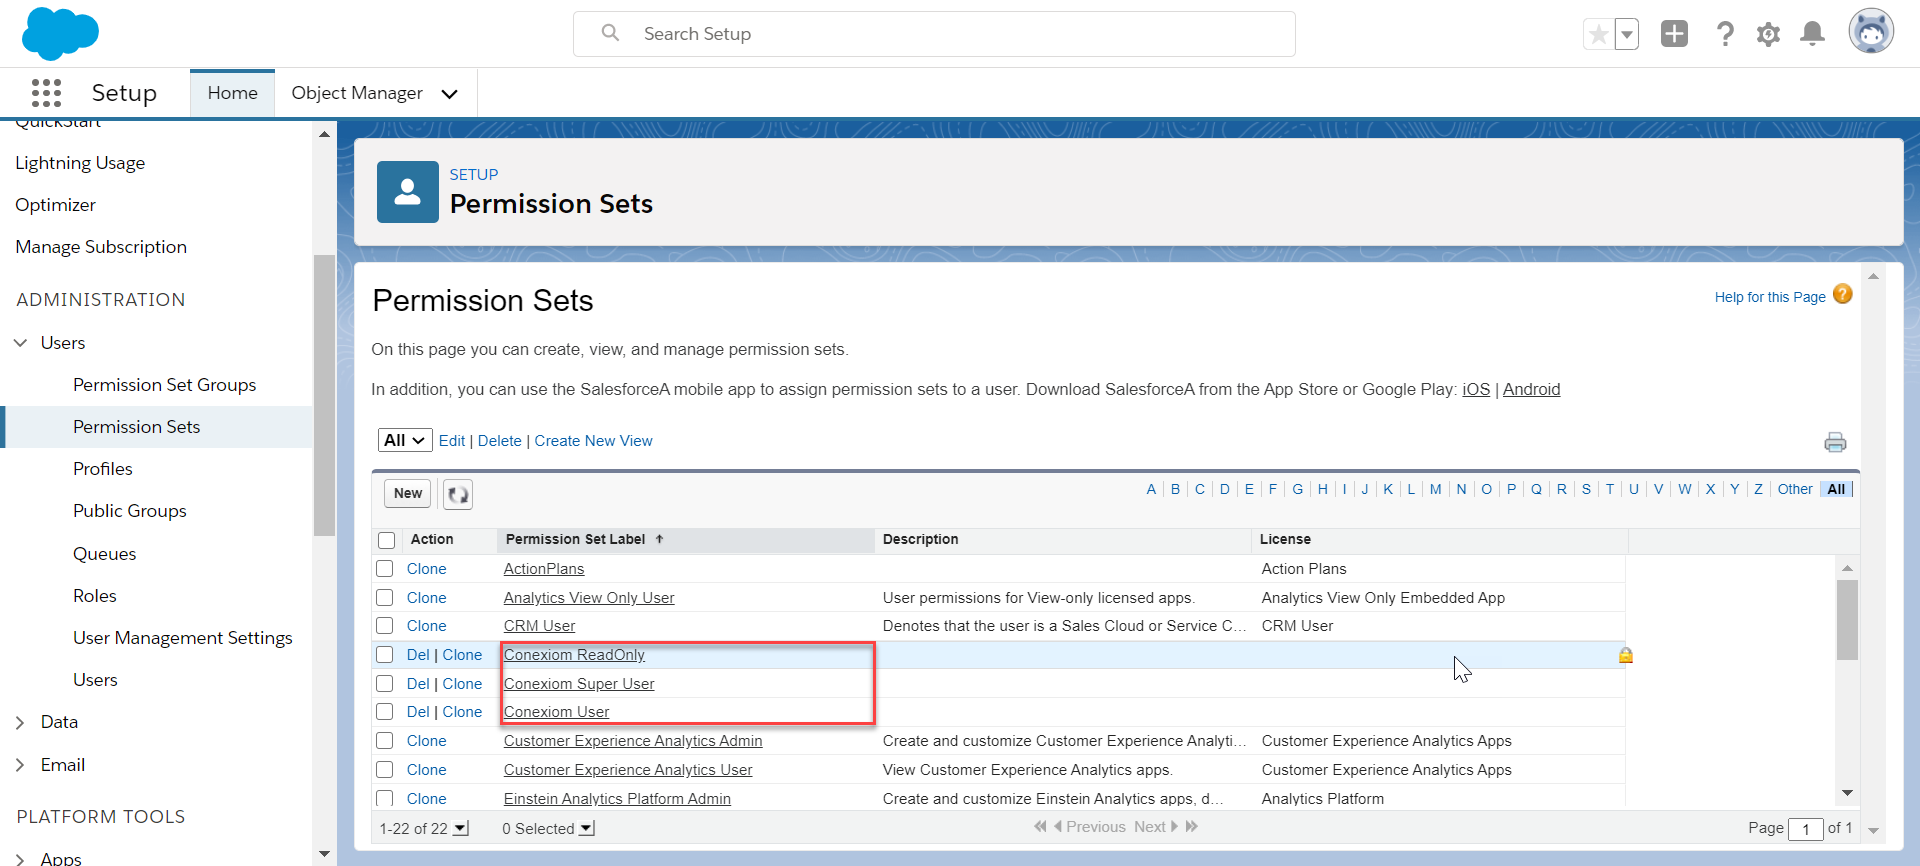Open the Conexiom Super User link

click(x=579, y=684)
